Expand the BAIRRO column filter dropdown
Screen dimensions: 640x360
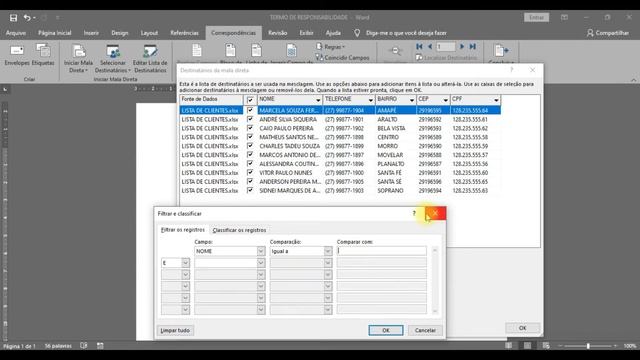point(412,100)
